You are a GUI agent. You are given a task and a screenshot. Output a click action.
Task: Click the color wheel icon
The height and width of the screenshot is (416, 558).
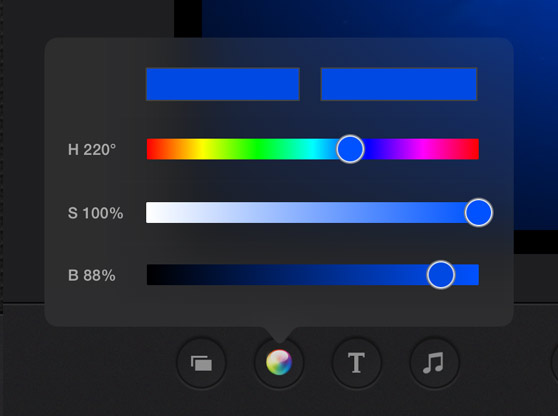click(x=279, y=363)
